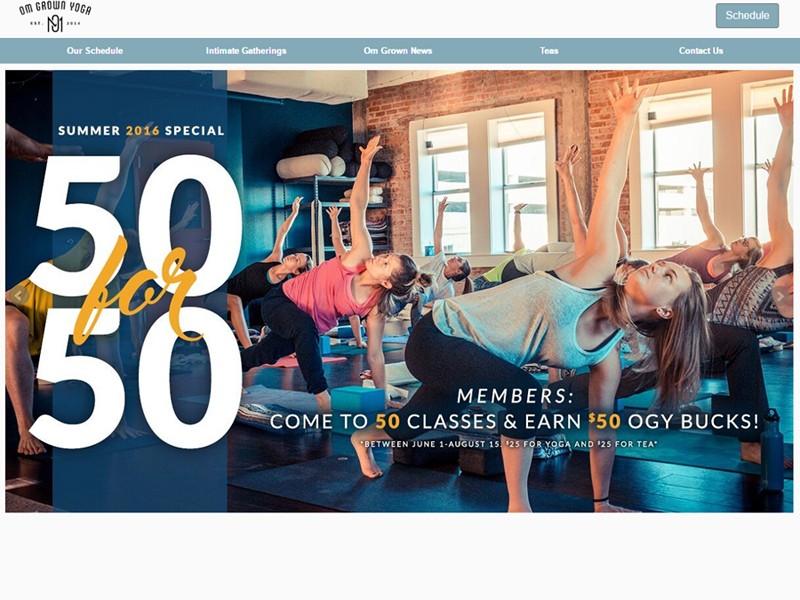800x600 pixels.
Task: Click the Summer 2016 Special heading
Action: coord(141,131)
